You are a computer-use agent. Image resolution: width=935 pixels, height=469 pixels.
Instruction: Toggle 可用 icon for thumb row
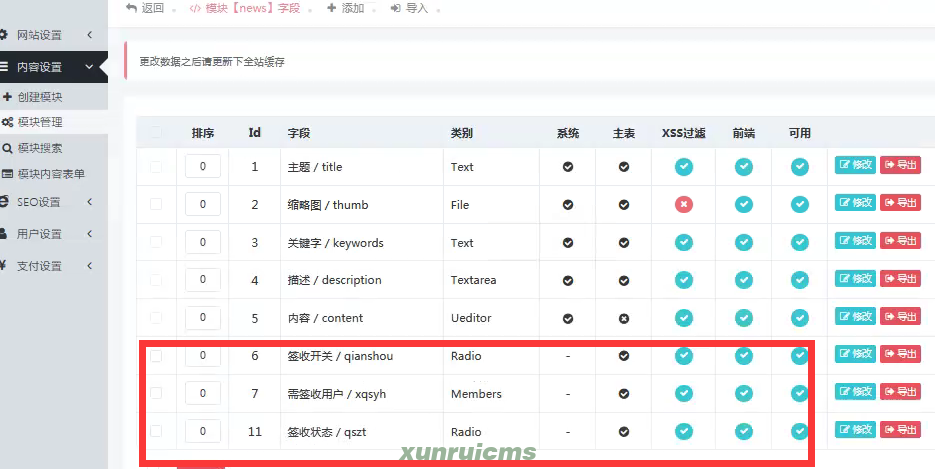[800, 204]
